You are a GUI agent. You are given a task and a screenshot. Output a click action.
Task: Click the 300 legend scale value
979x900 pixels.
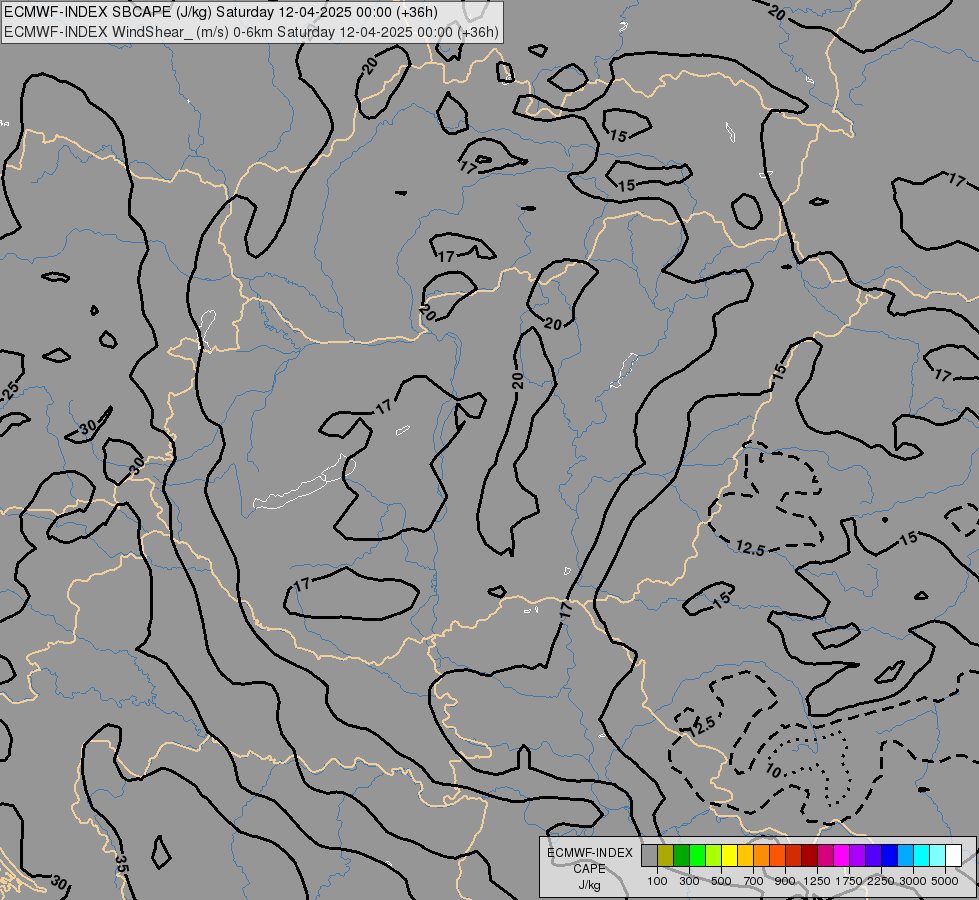[689, 881]
